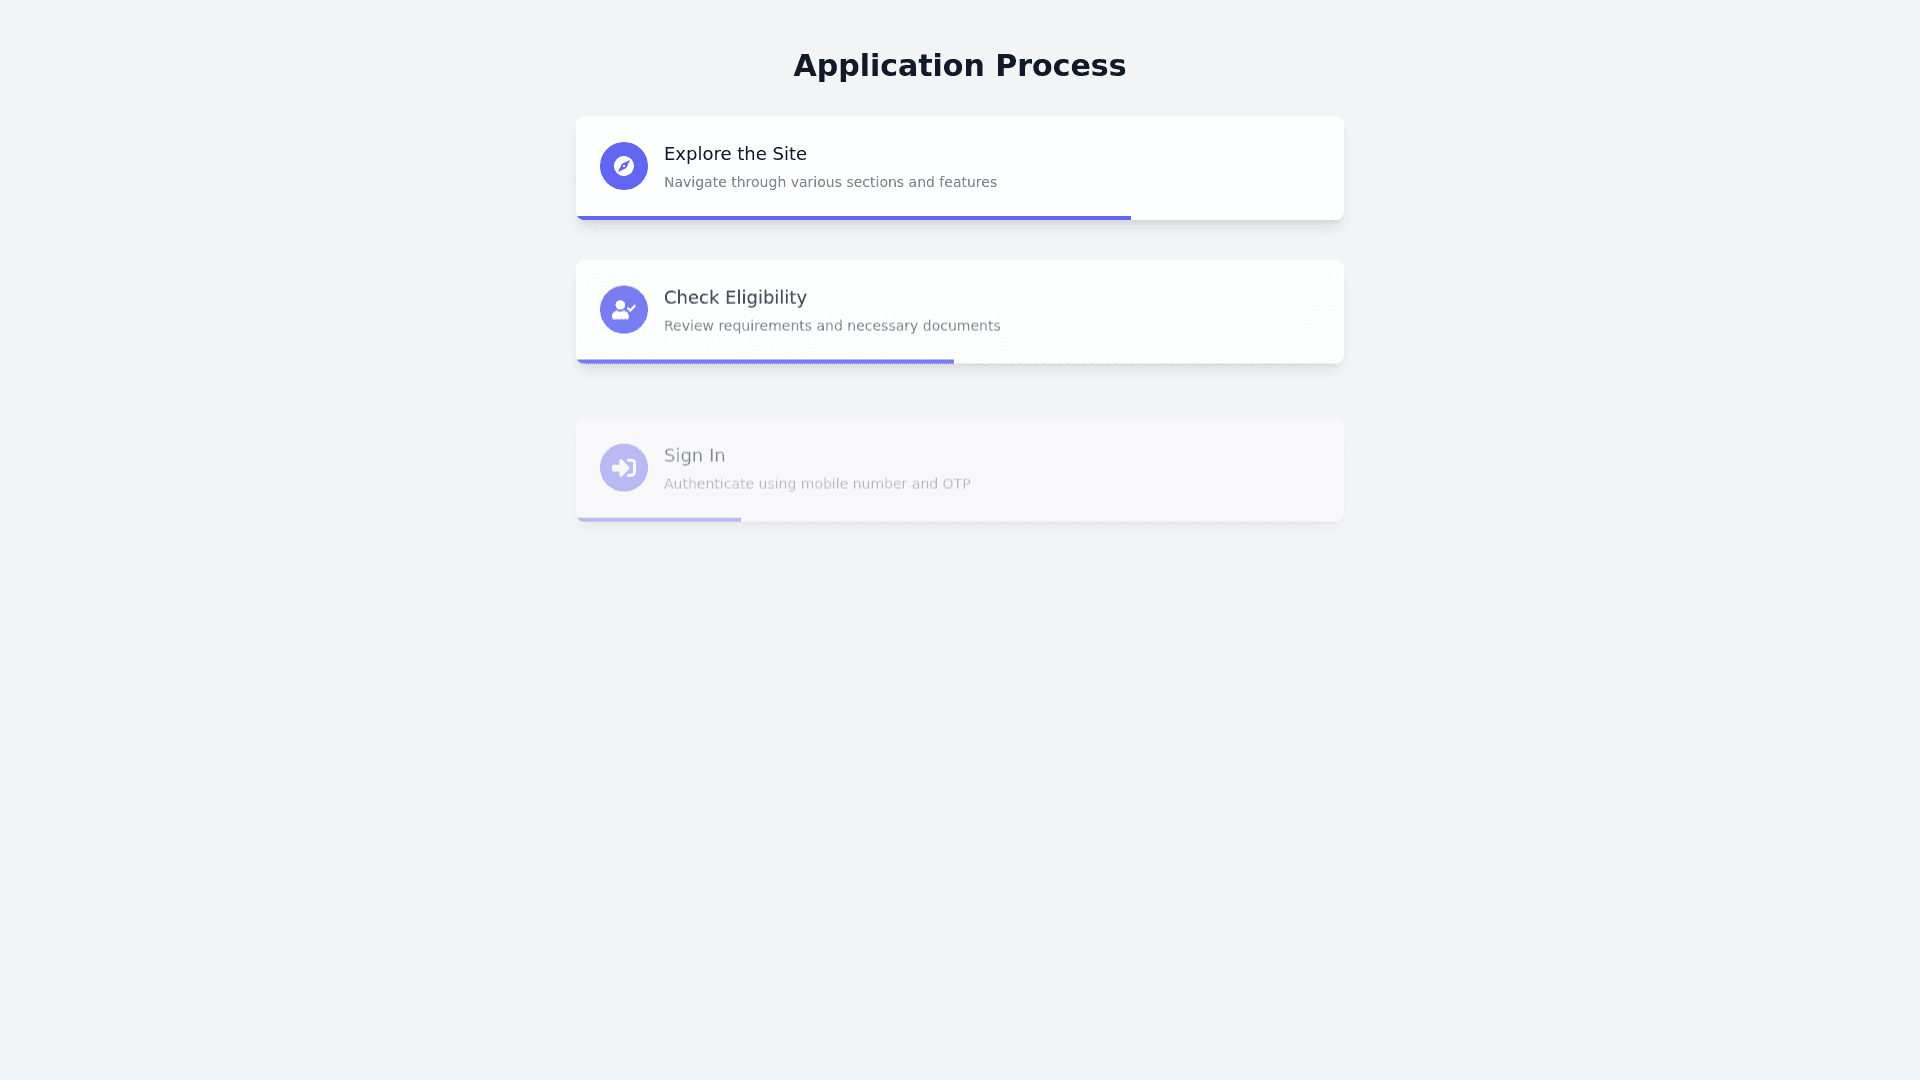Click 'Review requirements and necessary documents' text
1920x1080 pixels.
pos(832,326)
